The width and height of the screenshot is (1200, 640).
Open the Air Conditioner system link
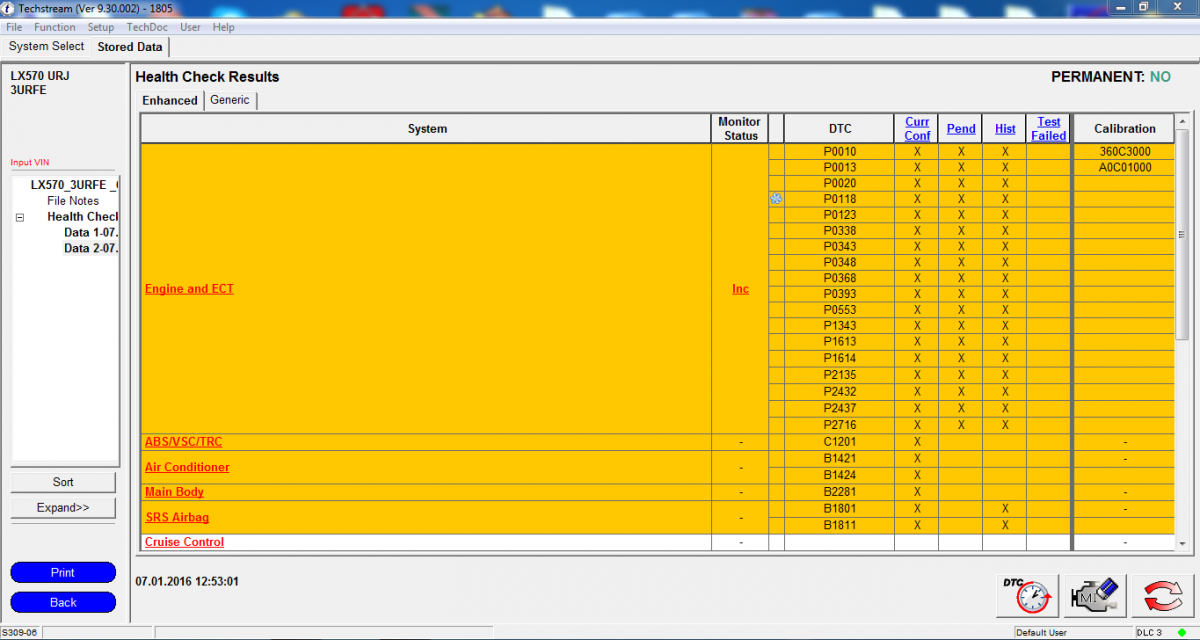point(187,467)
